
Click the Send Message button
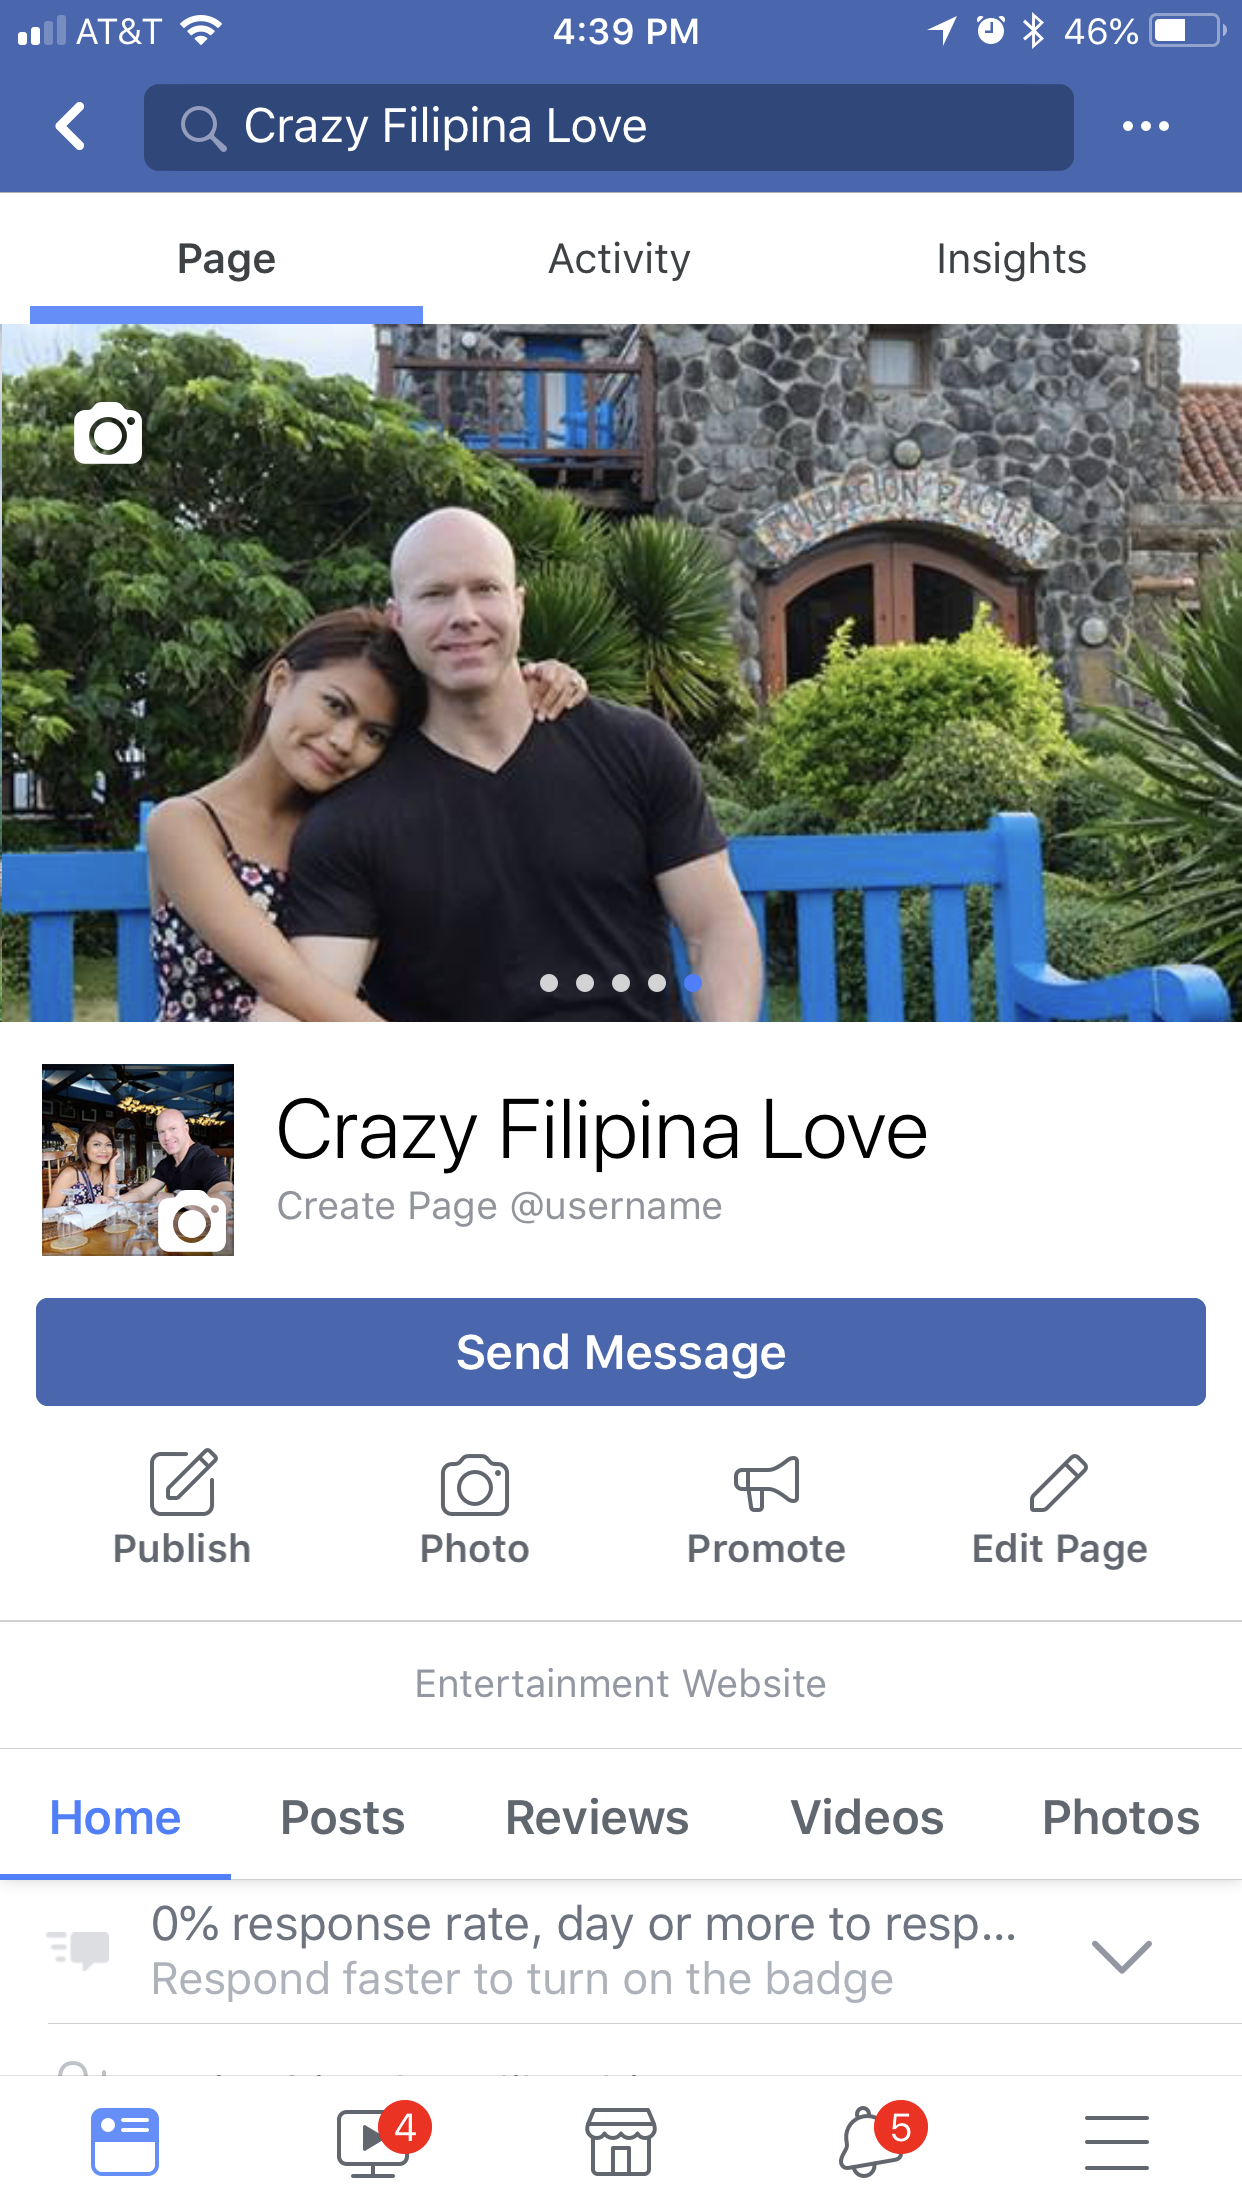[x=621, y=1352]
